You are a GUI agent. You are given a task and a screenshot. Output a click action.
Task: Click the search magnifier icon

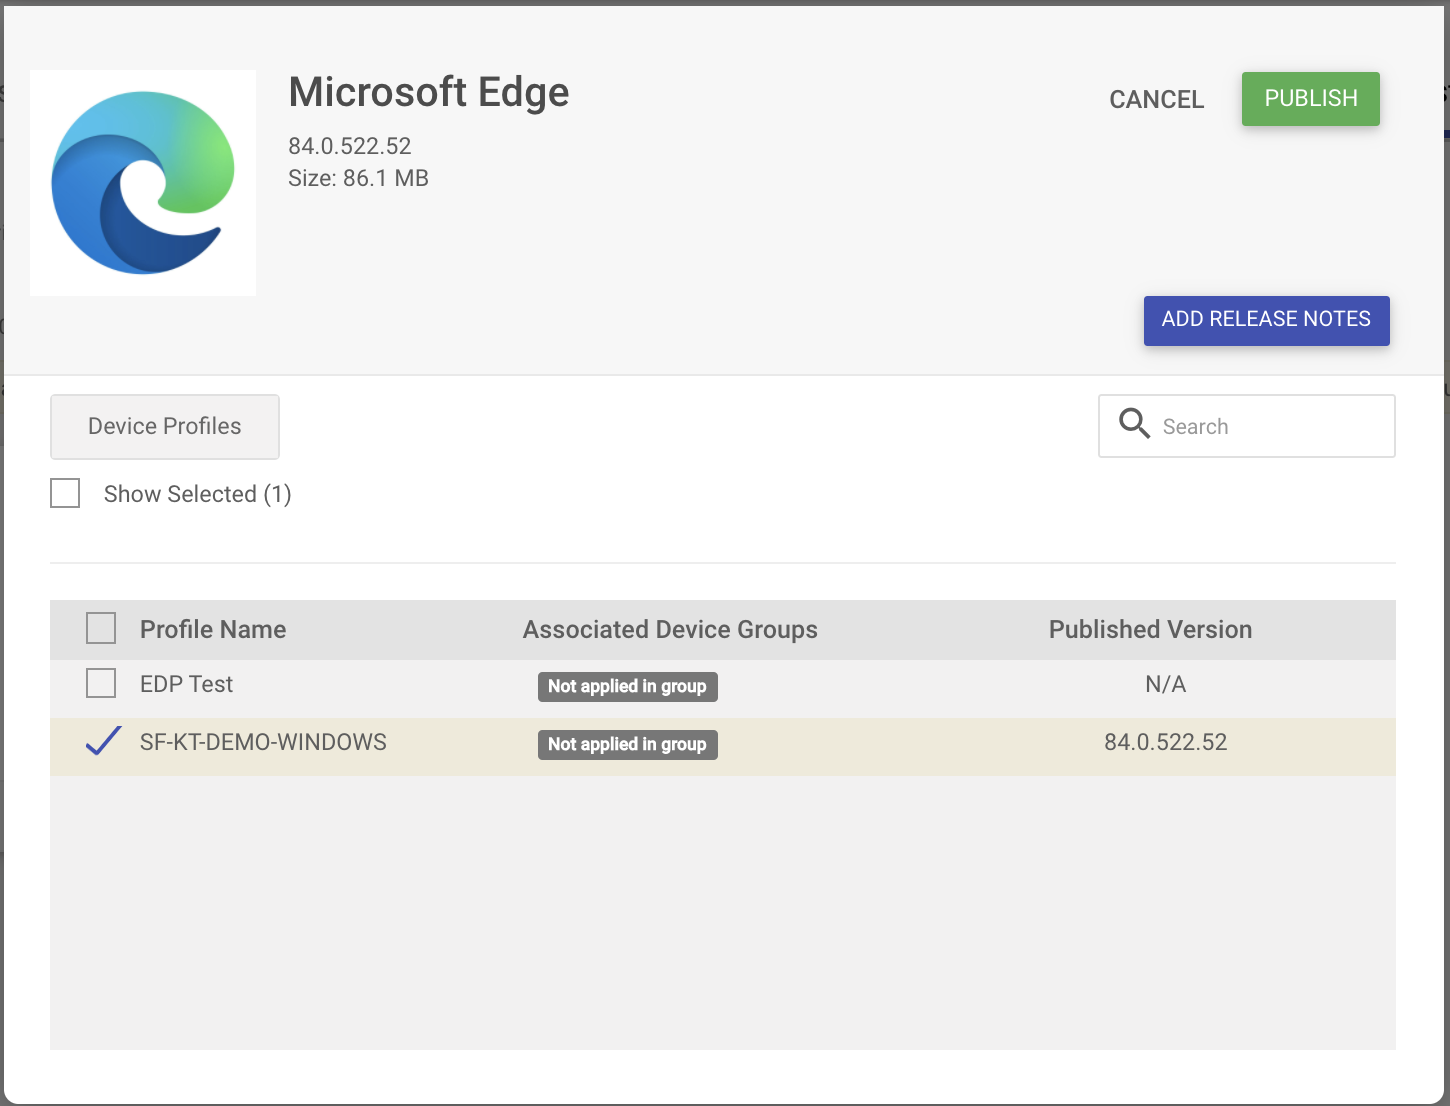(x=1134, y=424)
